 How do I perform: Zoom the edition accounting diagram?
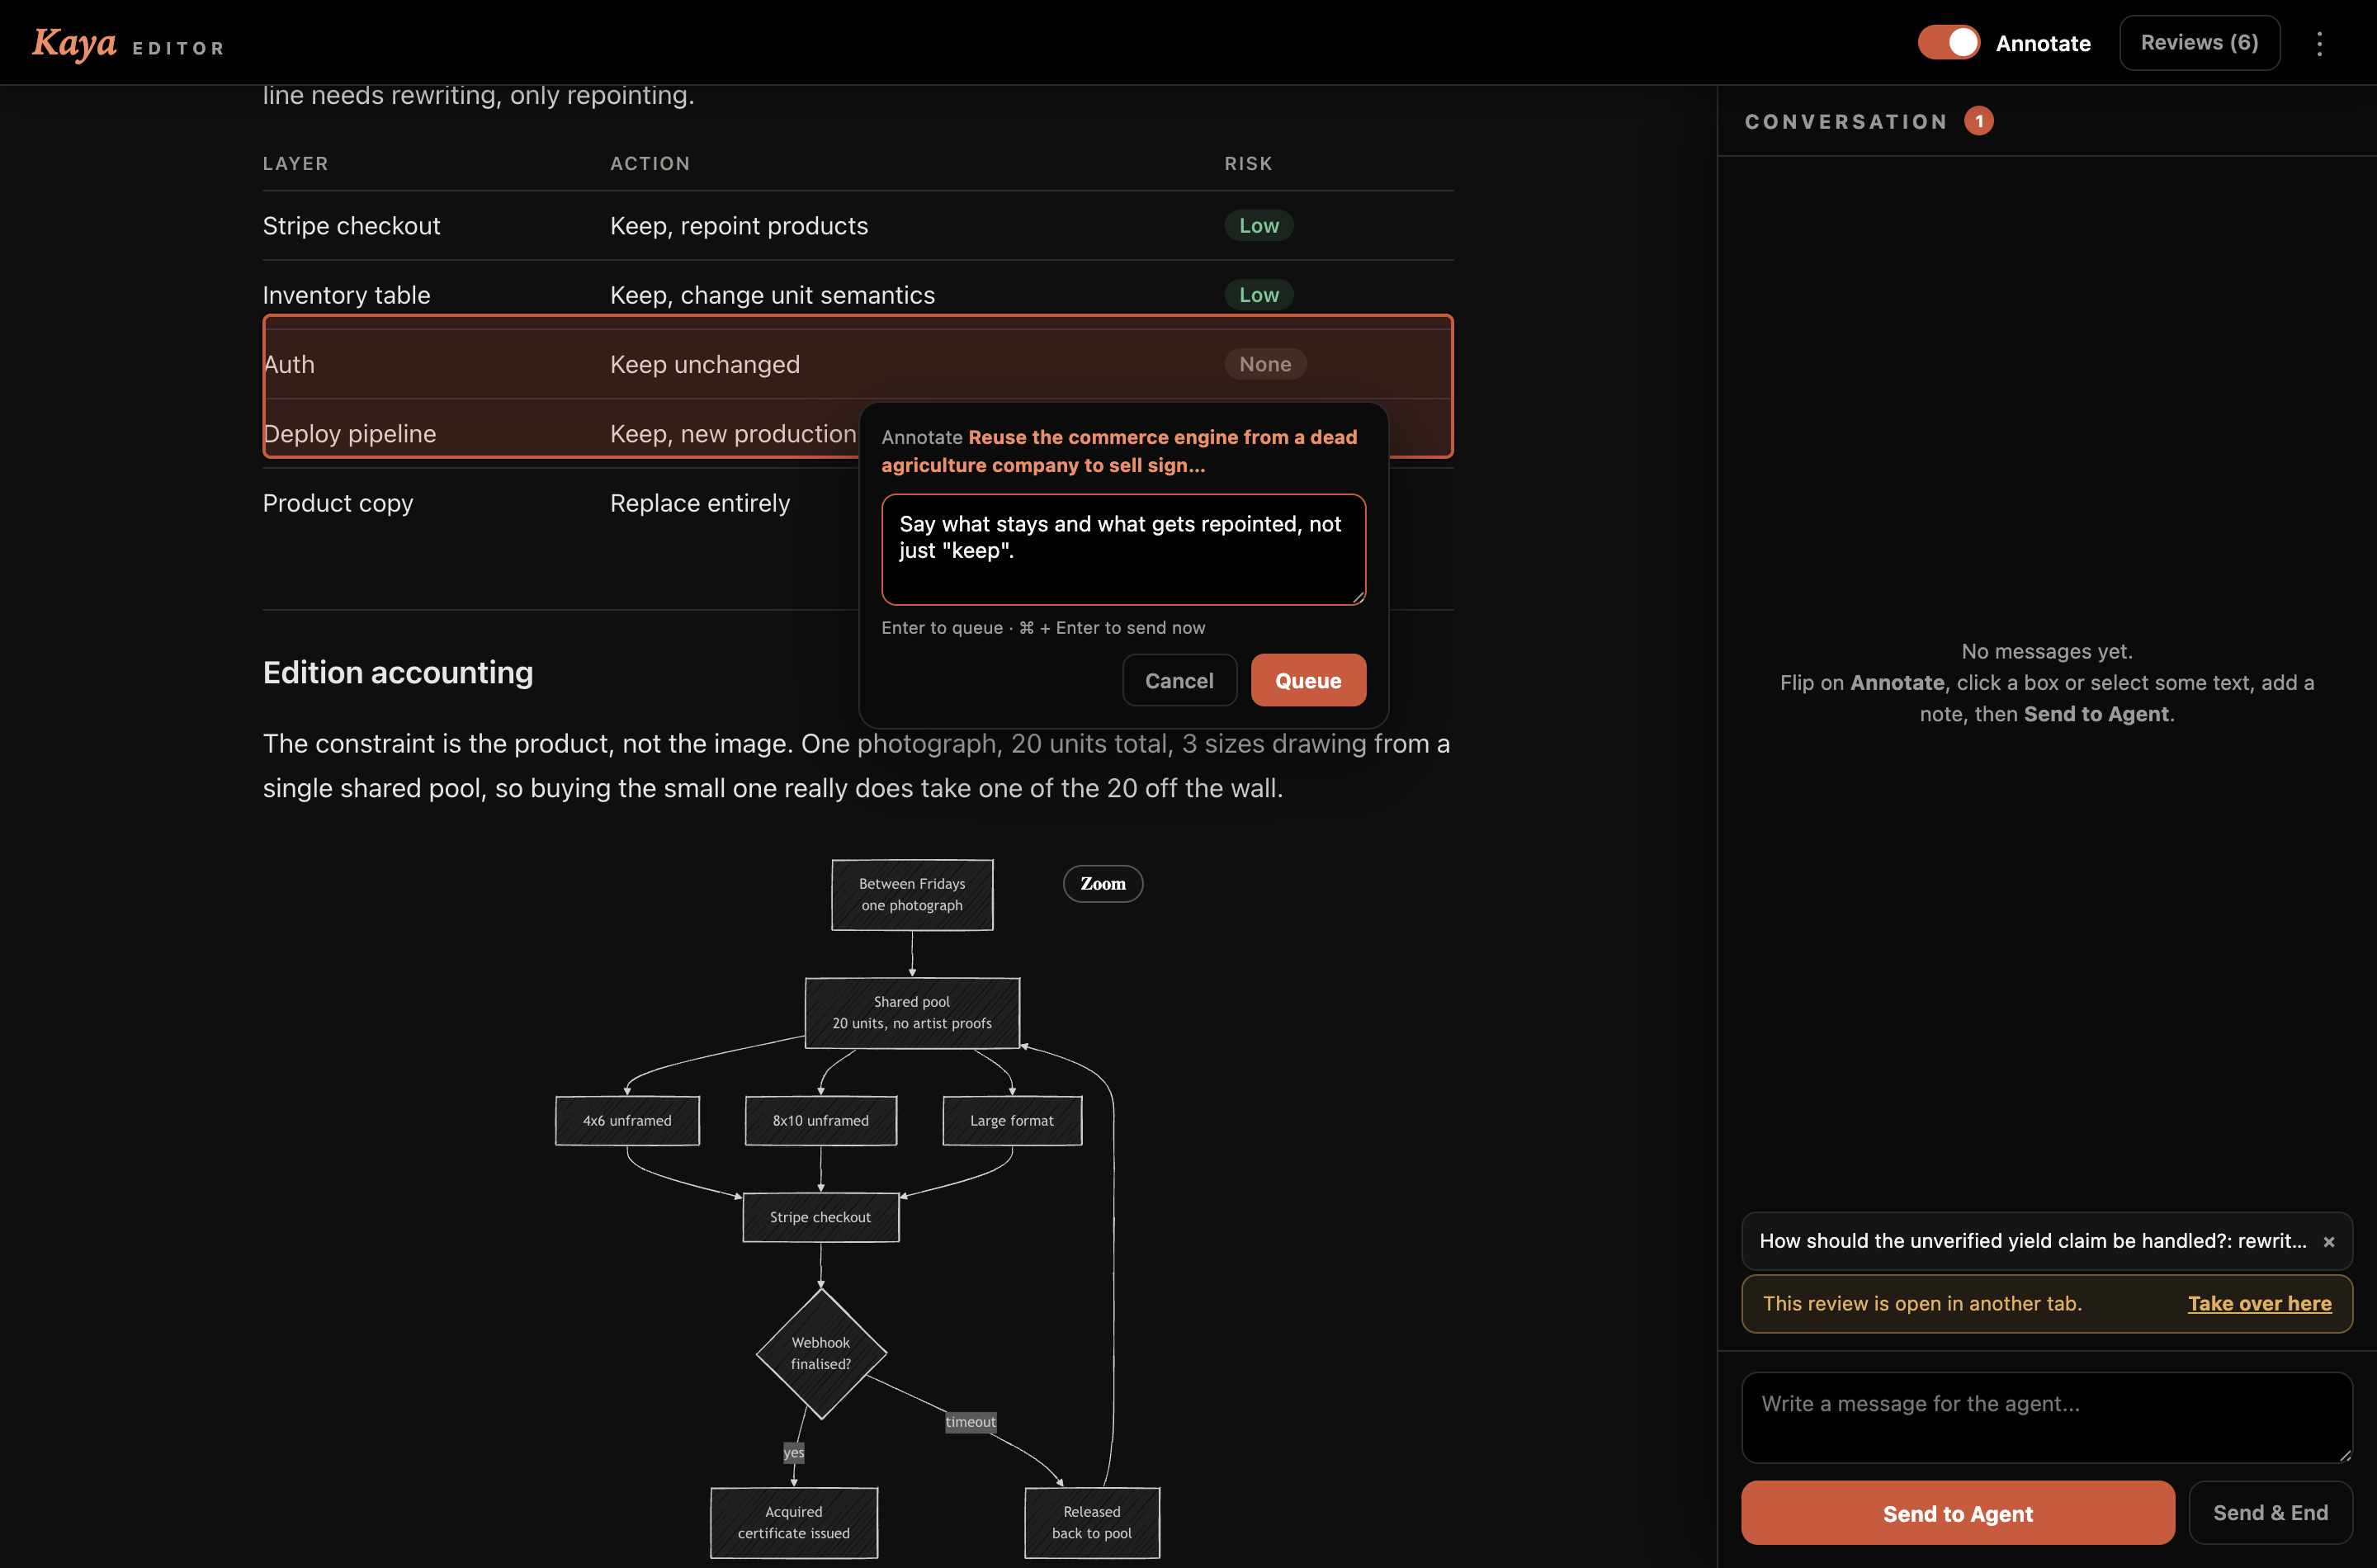tap(1102, 884)
